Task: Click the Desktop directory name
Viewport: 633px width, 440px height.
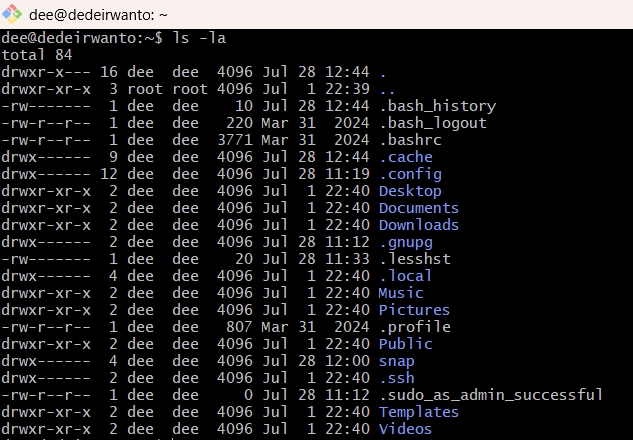Action: 410,191
